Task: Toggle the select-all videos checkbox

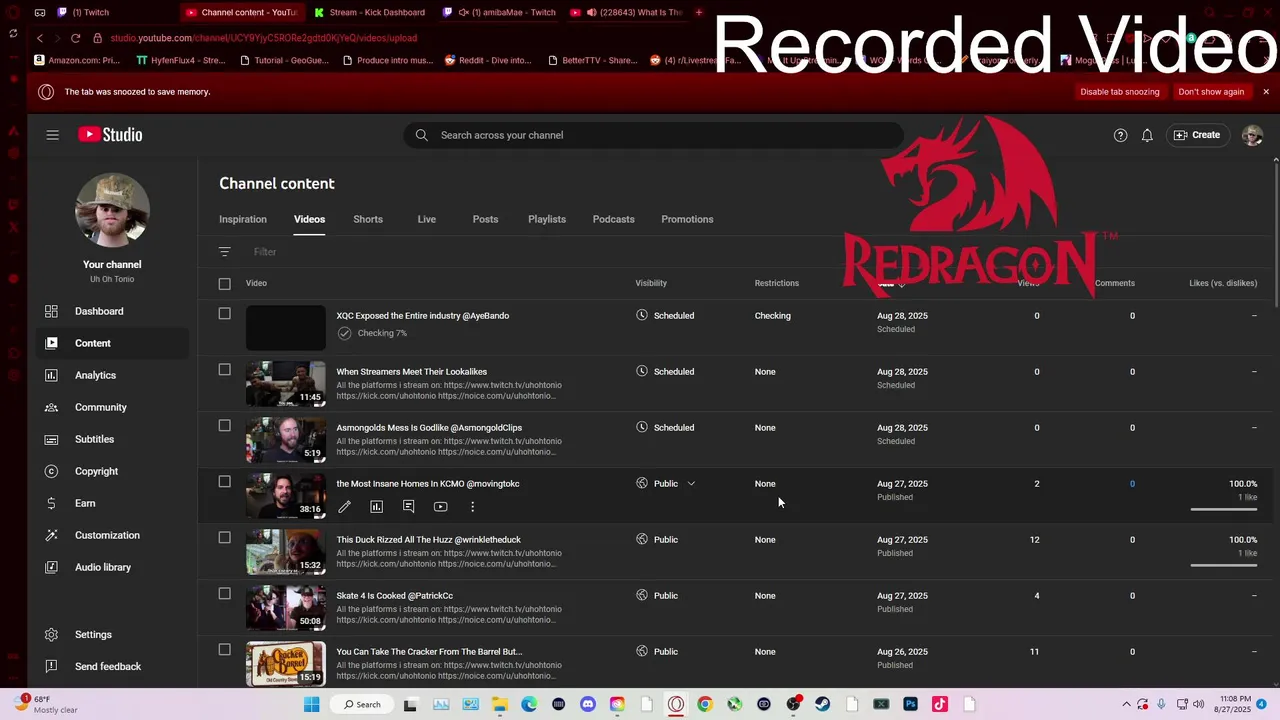Action: [x=224, y=283]
